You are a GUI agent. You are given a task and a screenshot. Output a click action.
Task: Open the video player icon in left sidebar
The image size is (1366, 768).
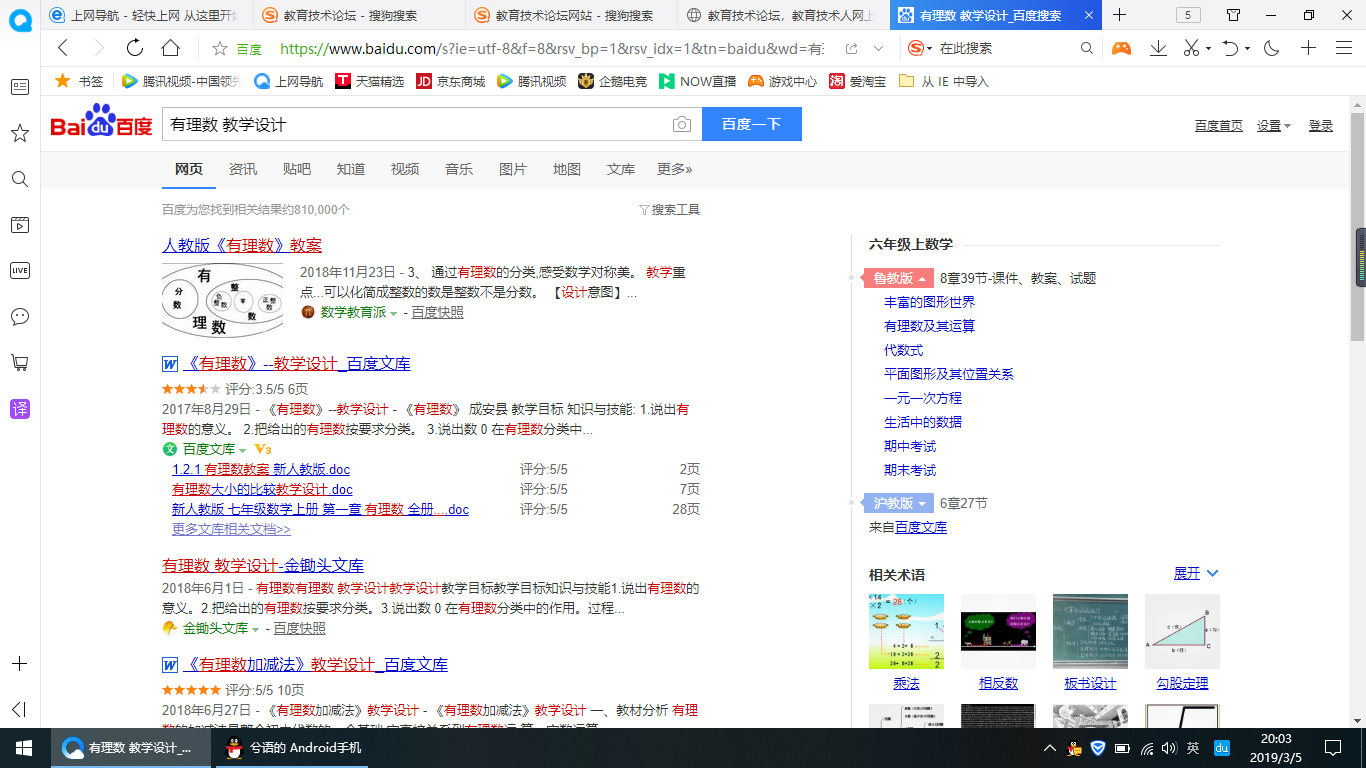[19, 225]
